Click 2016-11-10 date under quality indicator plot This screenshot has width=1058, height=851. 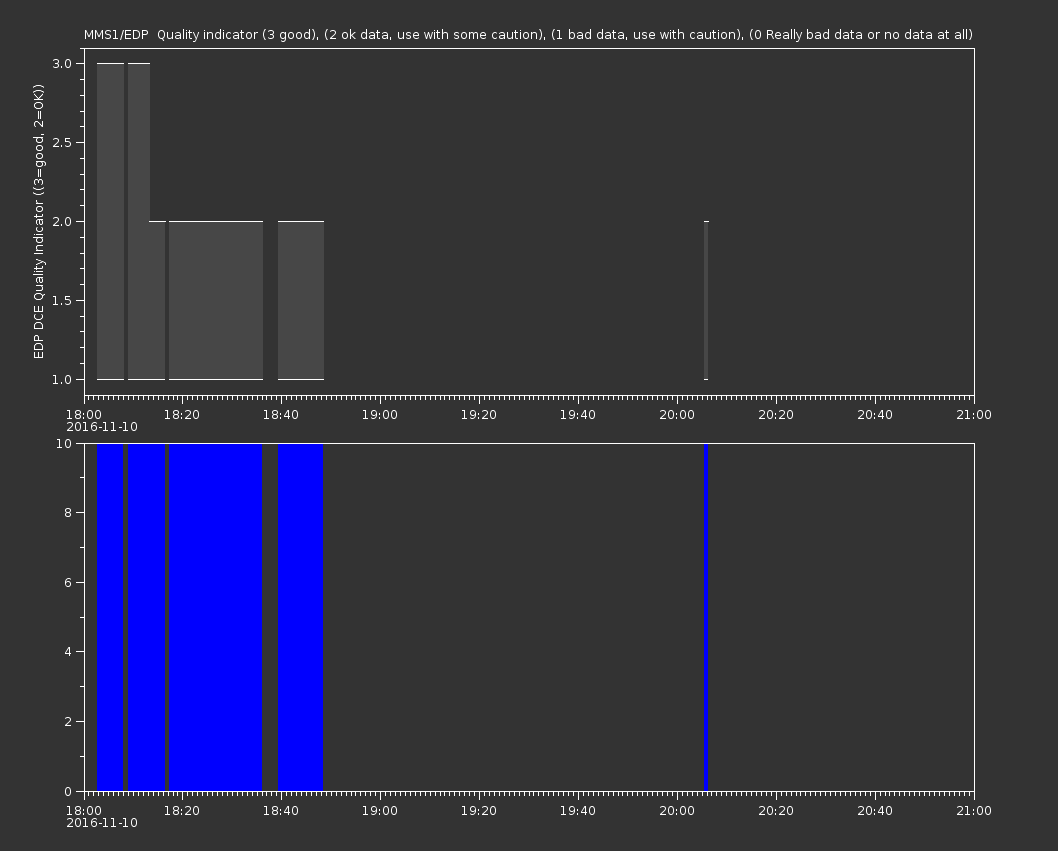coord(102,427)
